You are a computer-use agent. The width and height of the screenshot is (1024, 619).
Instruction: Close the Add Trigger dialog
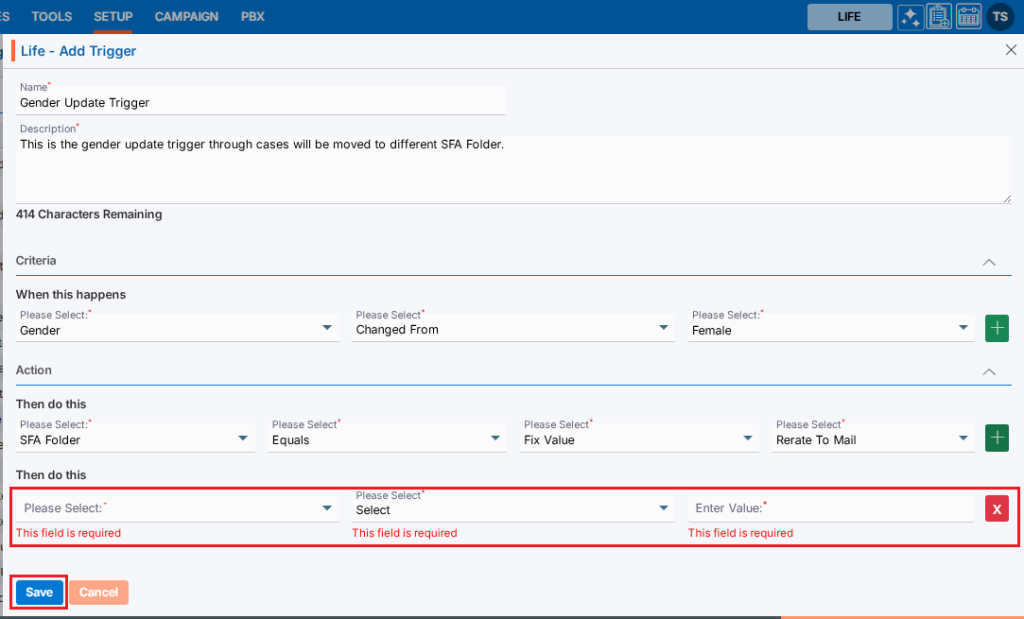pyautogui.click(x=1009, y=50)
